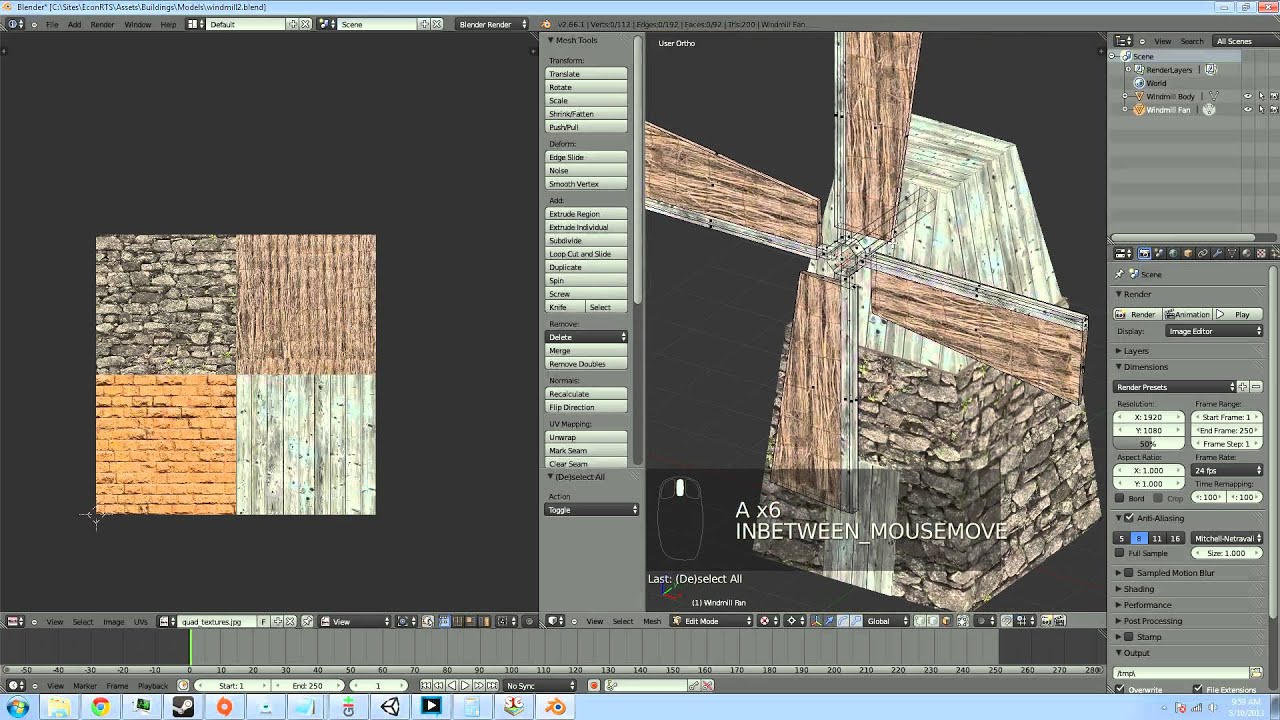Click the browse folder icon beside /tmp\ output path
The image size is (1280, 720).
[x=1257, y=673]
